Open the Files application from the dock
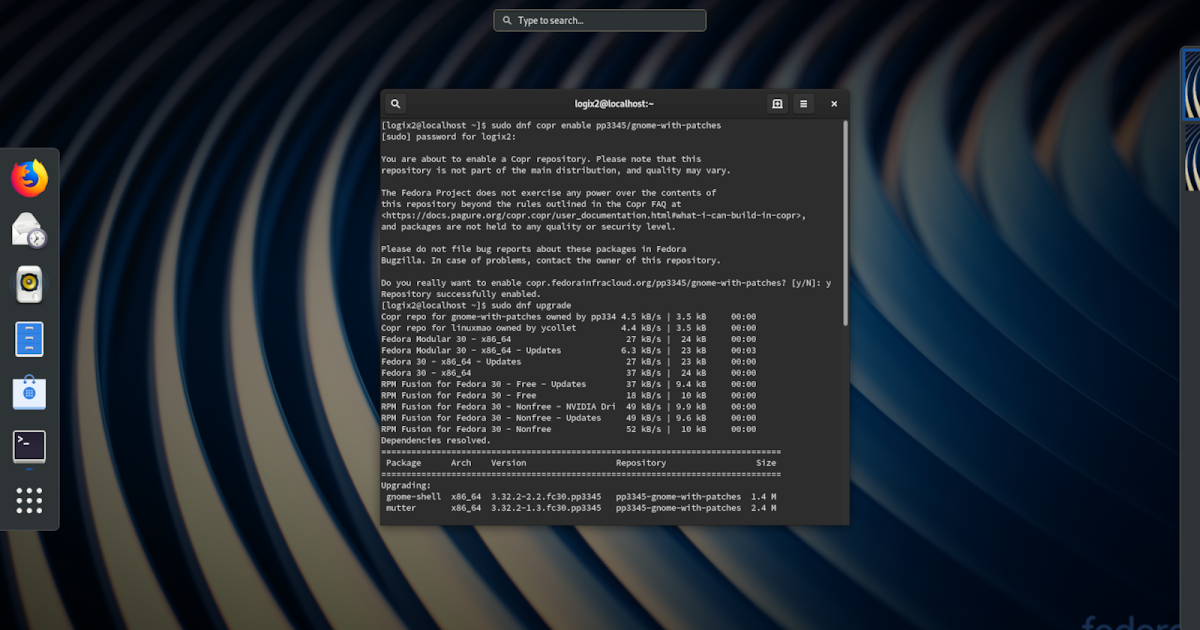 [x=29, y=338]
